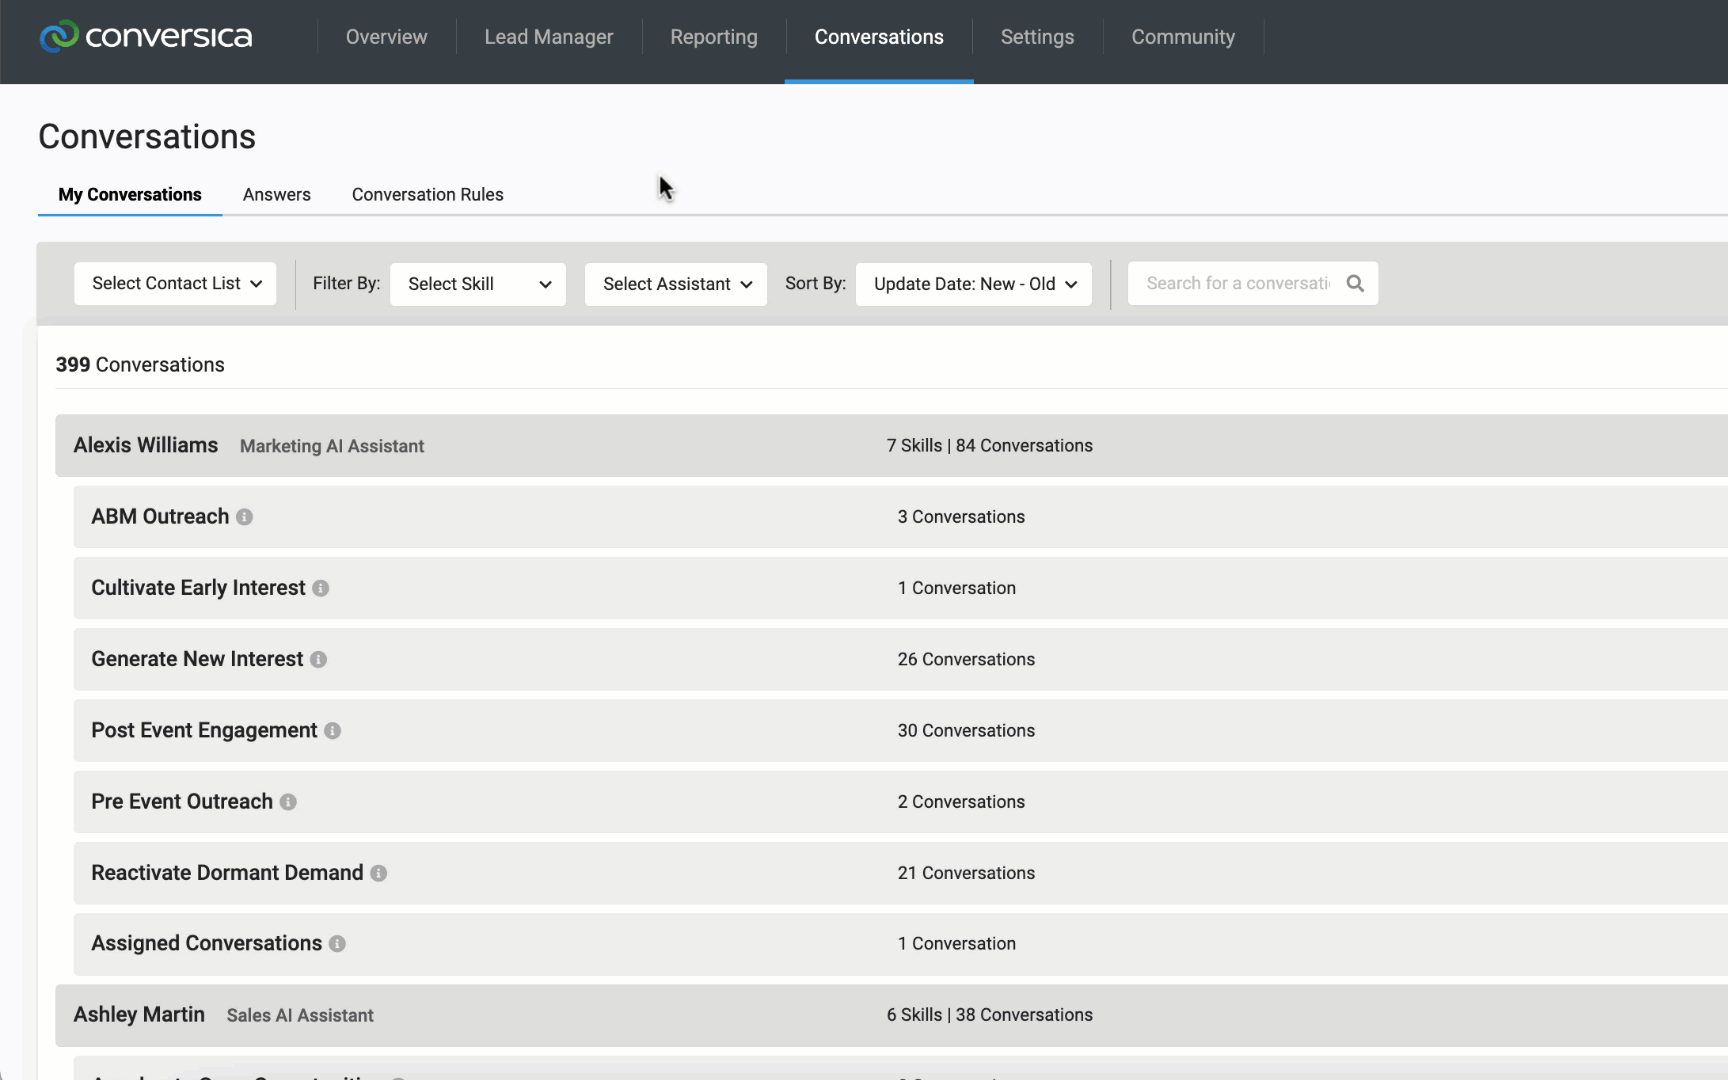The image size is (1728, 1080).
Task: Switch to the Answers tab
Action: coord(276,195)
